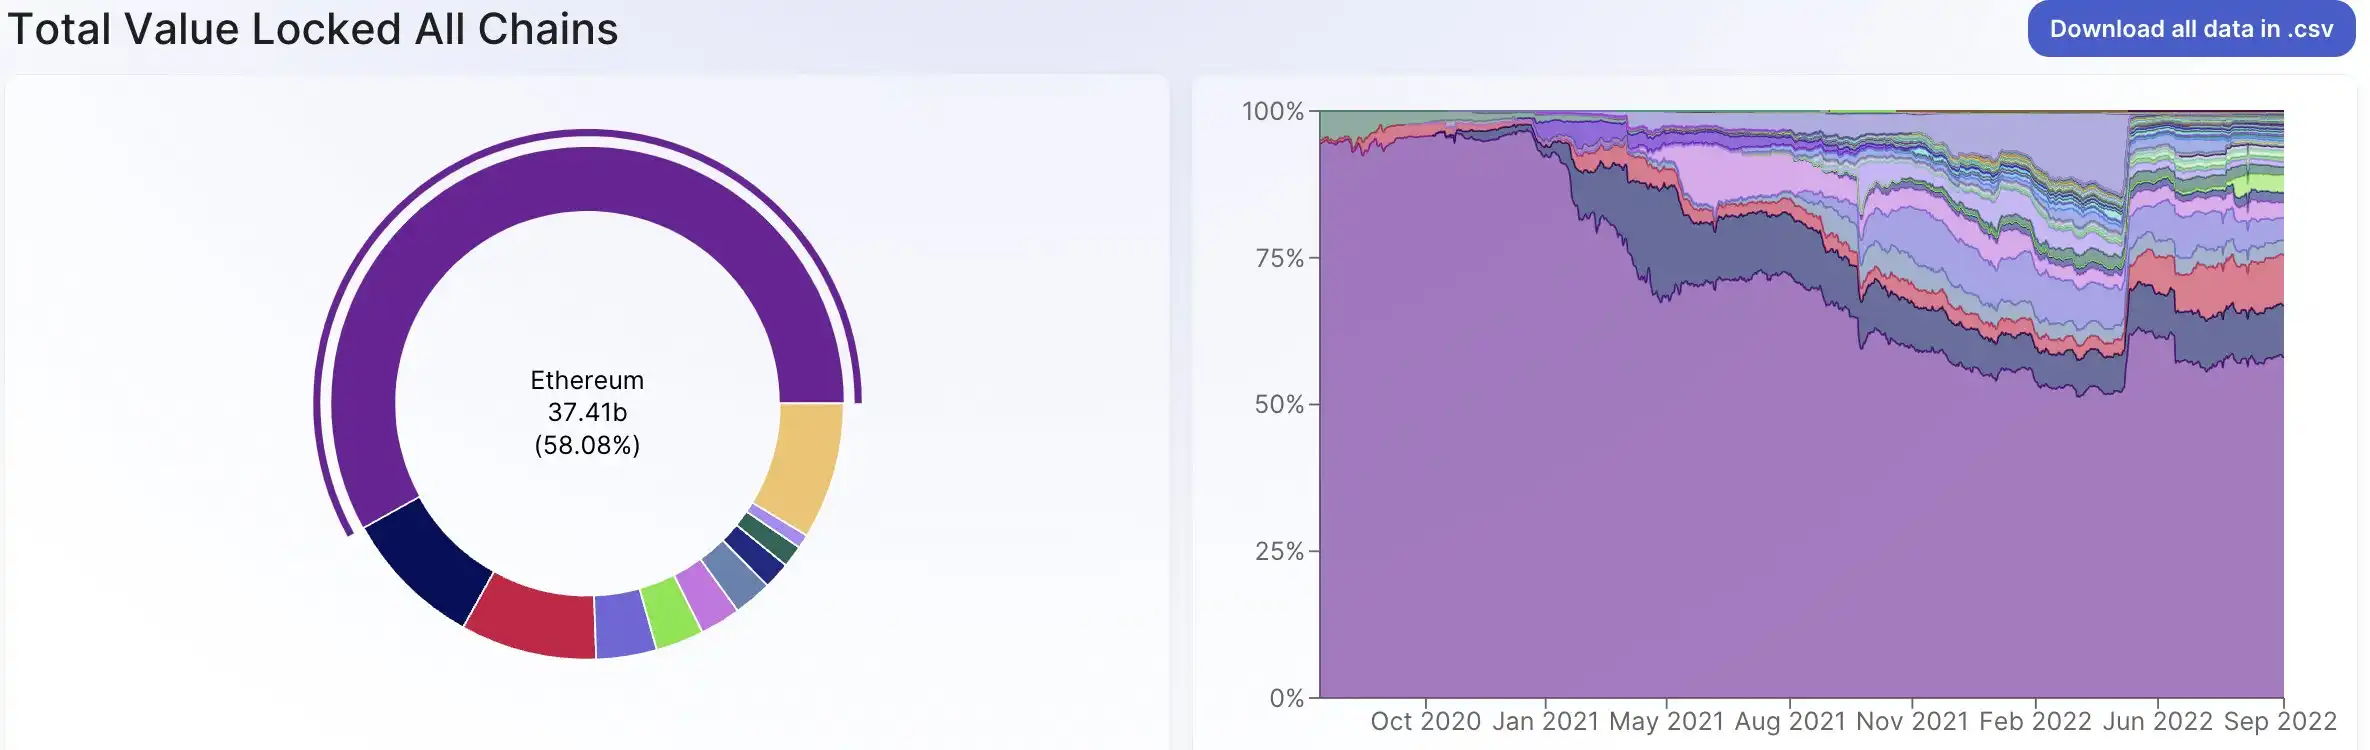Screen dimensions: 2370x750
Task: Click the Oct 2020 axis tick label
Action: (1425, 721)
